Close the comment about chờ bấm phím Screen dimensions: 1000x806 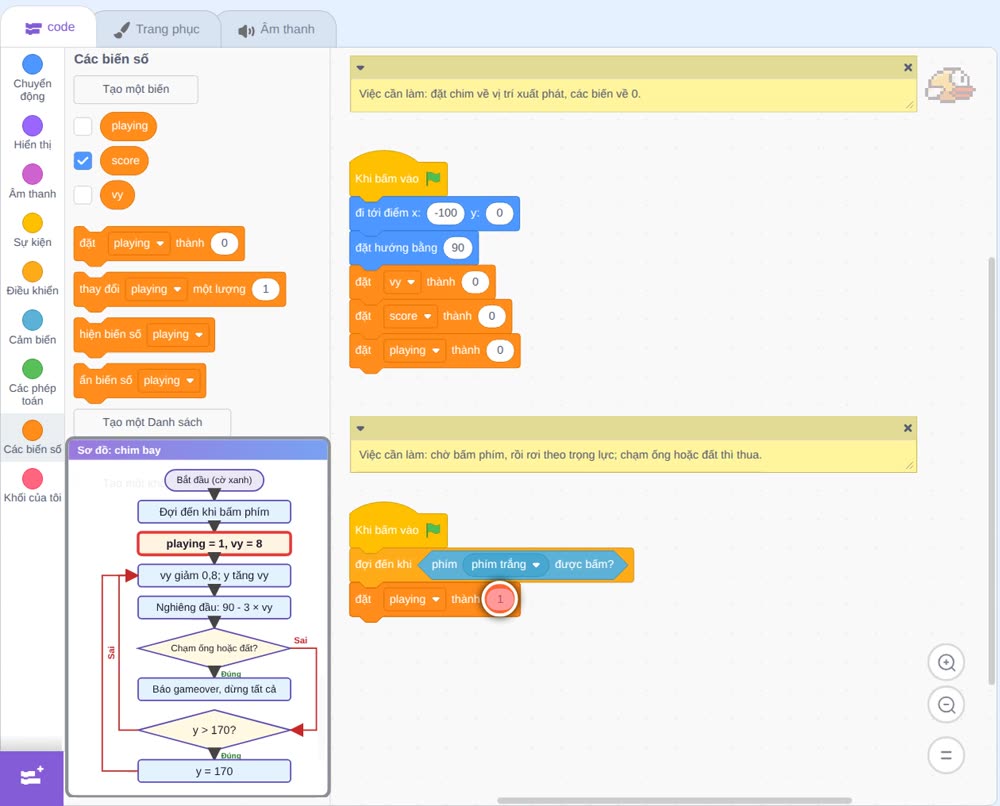pyautogui.click(x=908, y=428)
